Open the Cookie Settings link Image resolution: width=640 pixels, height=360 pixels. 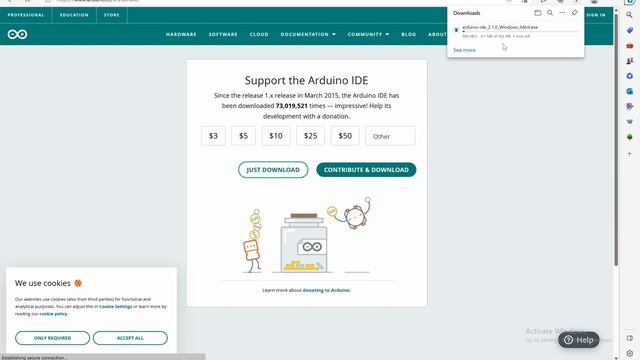click(x=116, y=307)
